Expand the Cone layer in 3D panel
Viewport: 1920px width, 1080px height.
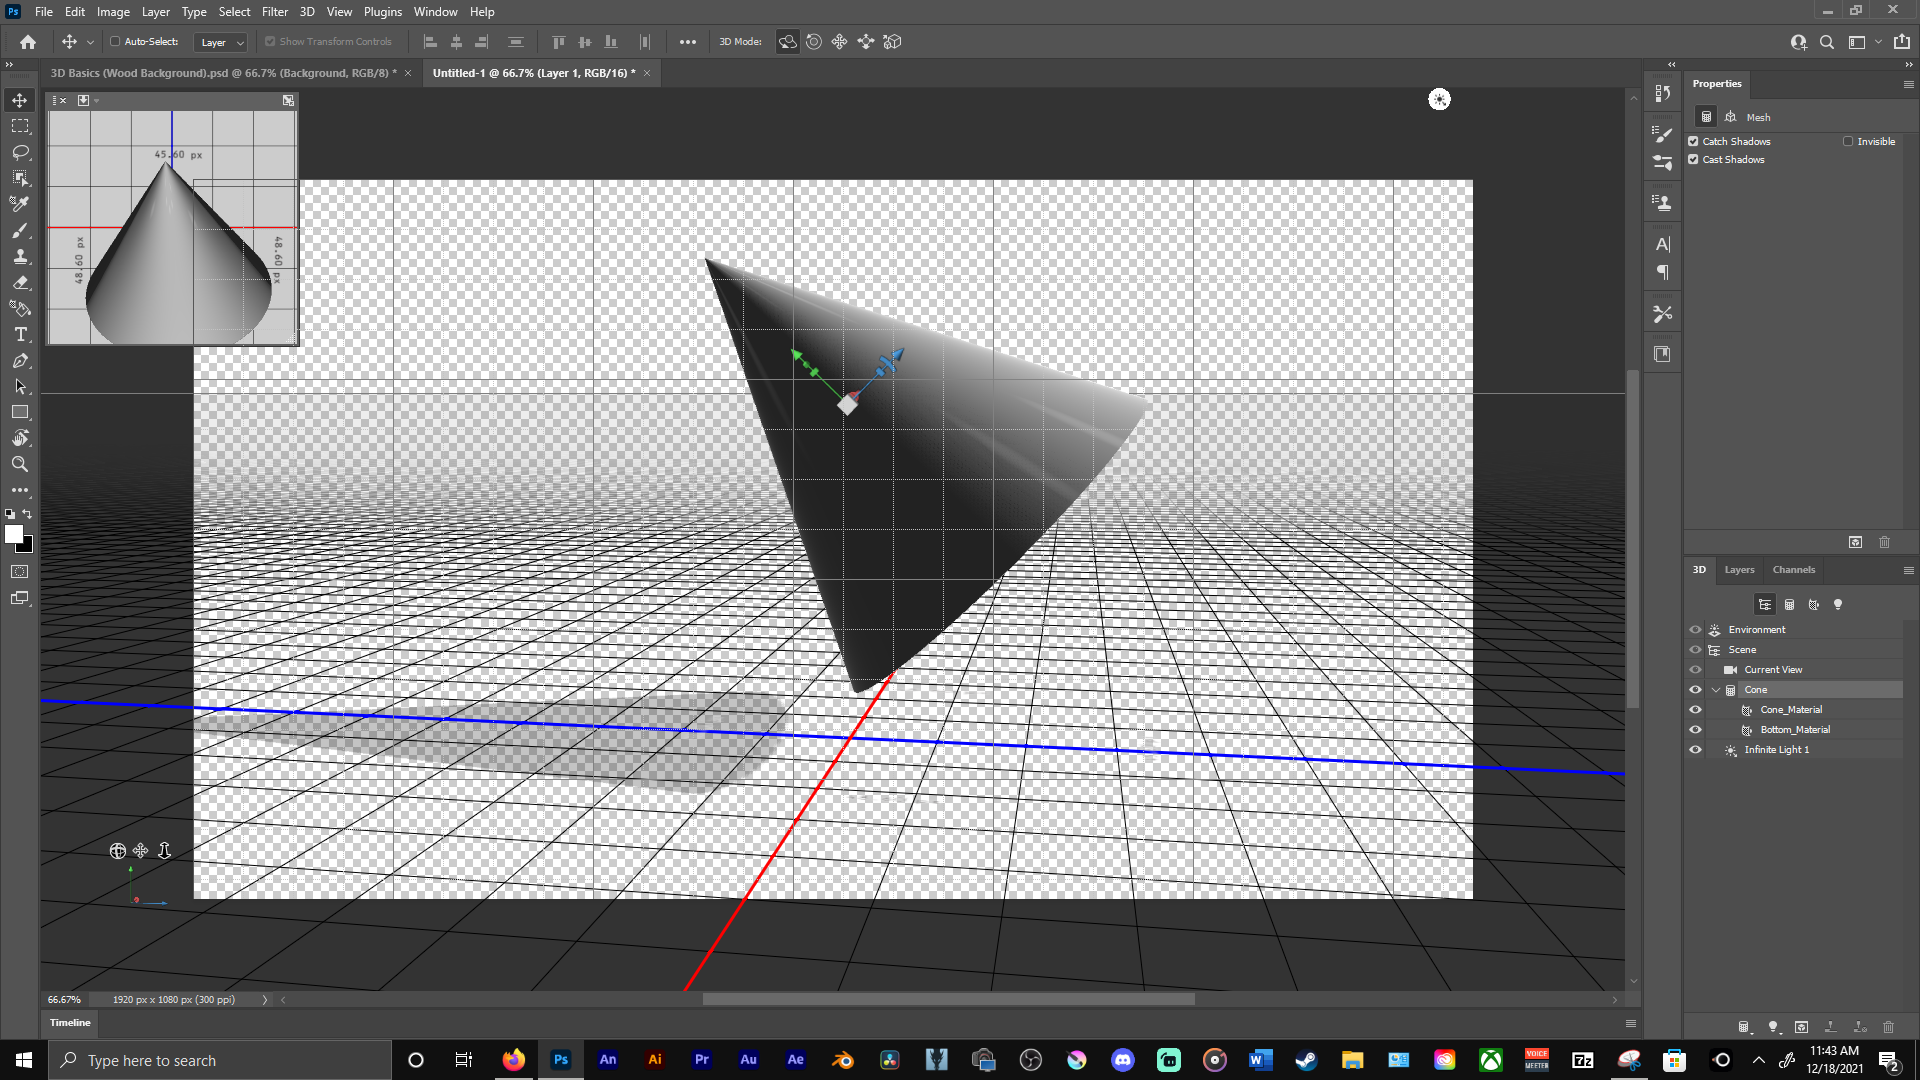click(1714, 688)
